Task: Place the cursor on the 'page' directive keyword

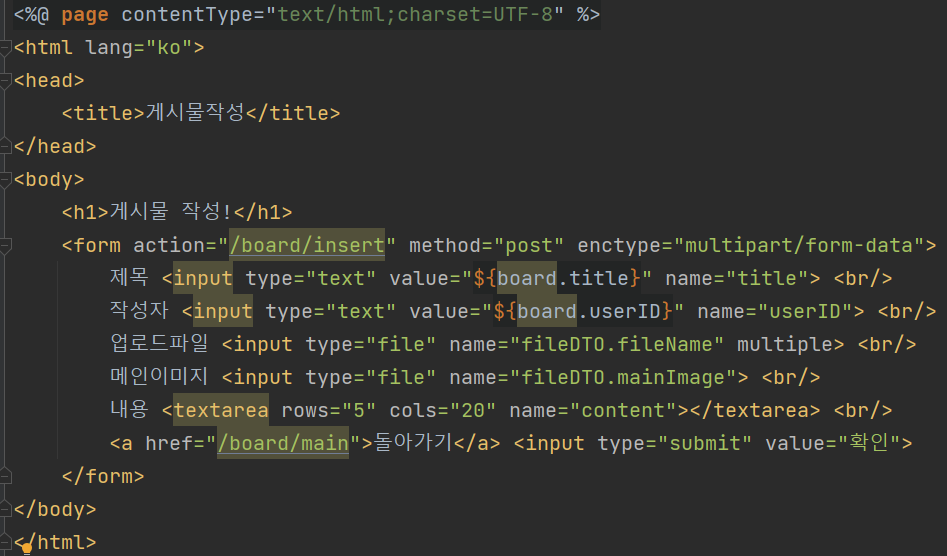Action: click(x=85, y=14)
